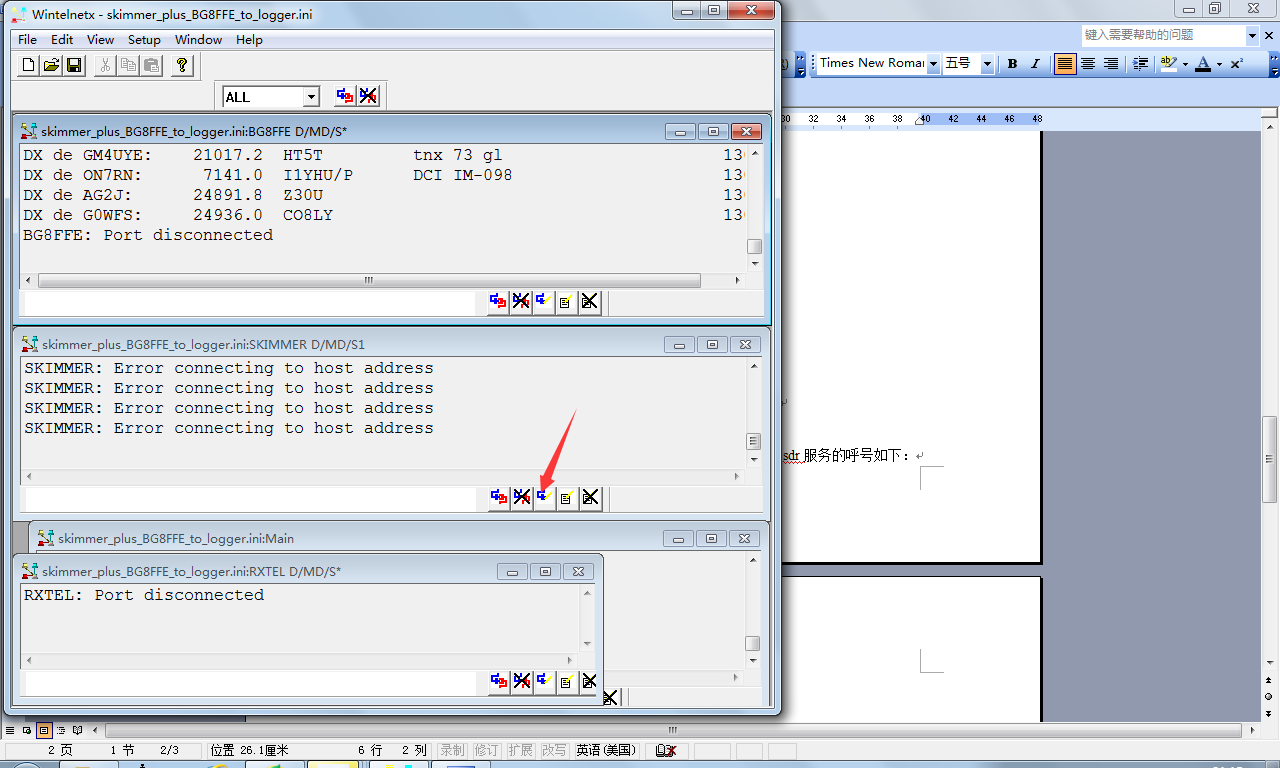Open the ALL port selection dropdown
Image resolution: width=1280 pixels, height=768 pixels.
[x=311, y=97]
